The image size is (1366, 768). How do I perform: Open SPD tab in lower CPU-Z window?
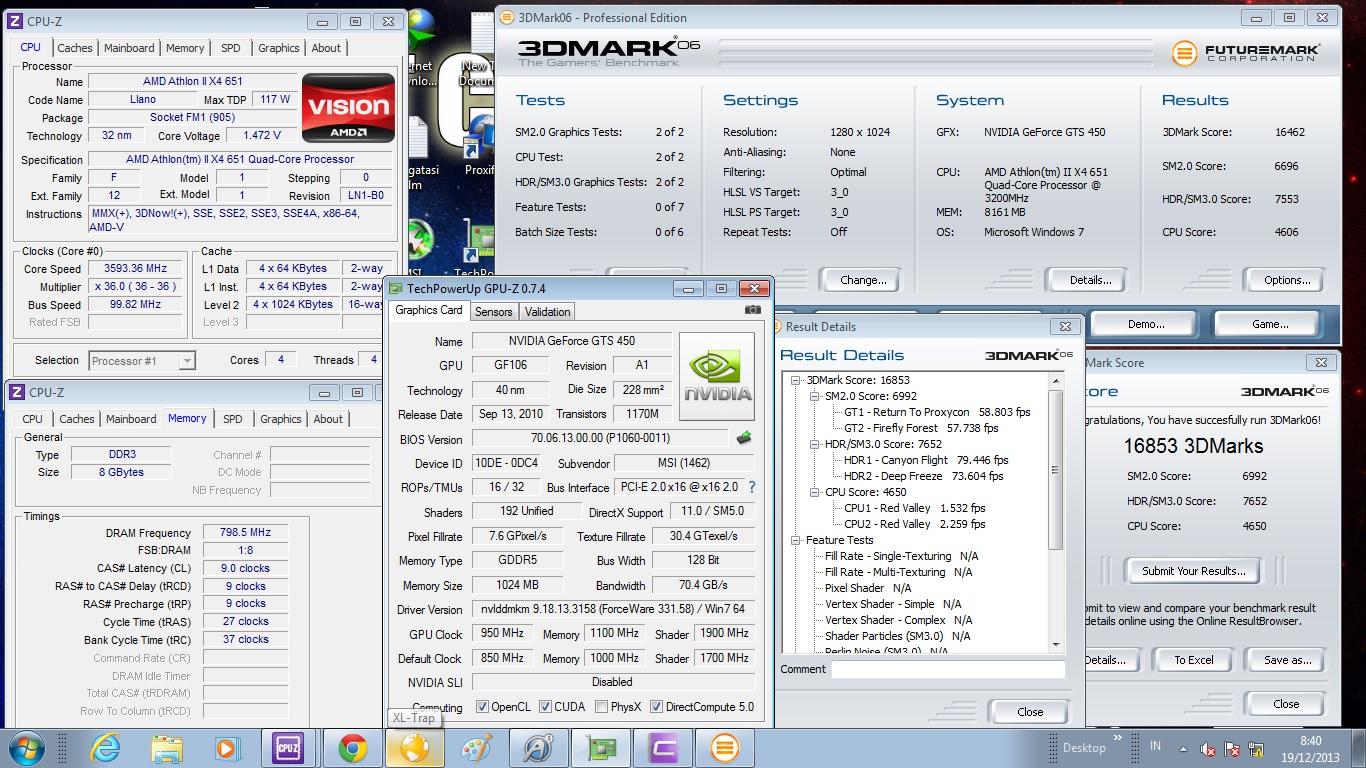coord(233,419)
